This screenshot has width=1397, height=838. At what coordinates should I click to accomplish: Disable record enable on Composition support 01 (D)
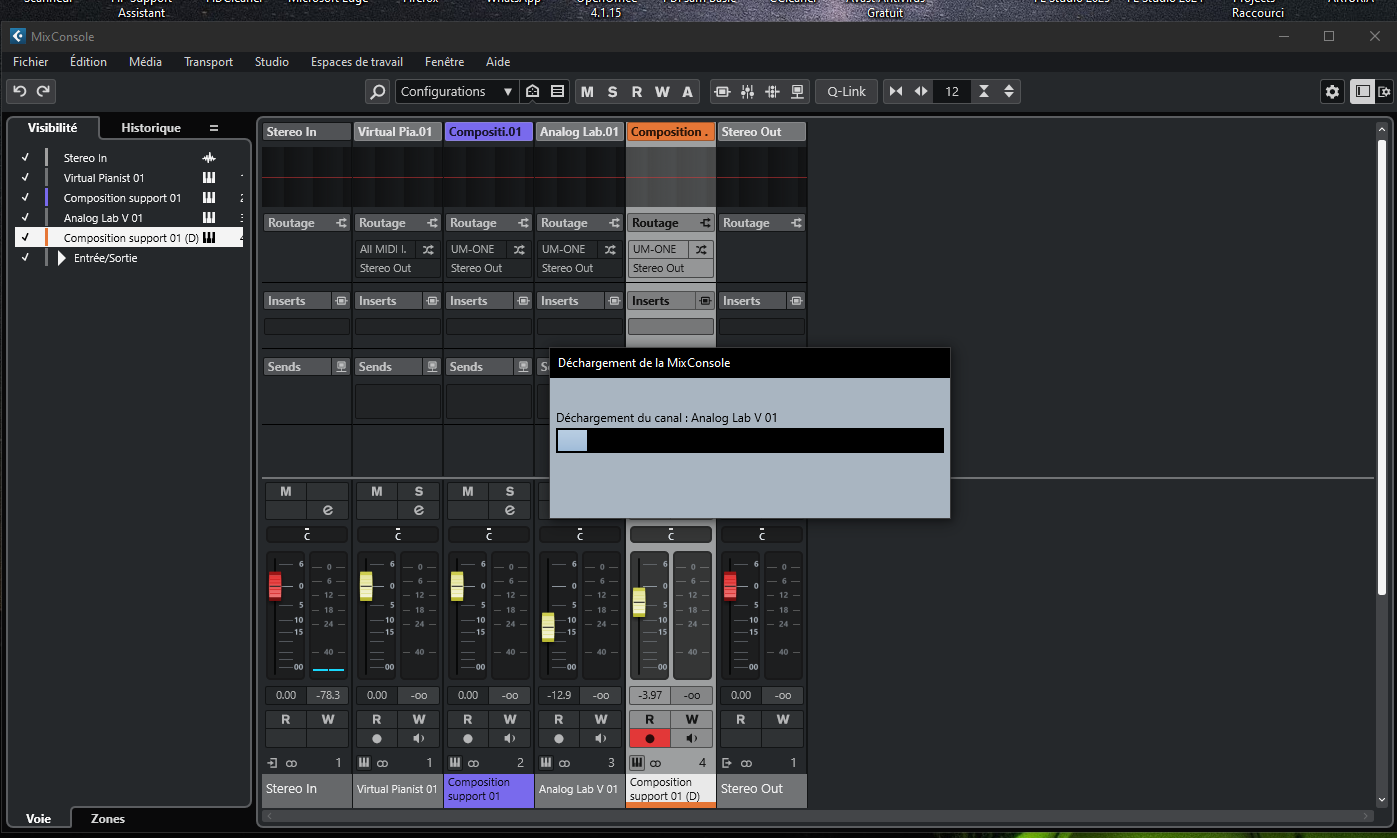click(649, 739)
